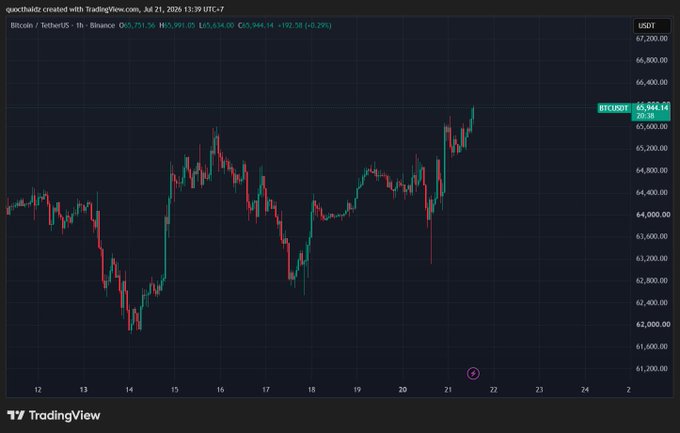Click the TradingView logo
This screenshot has width=680, height=433.
[54, 416]
